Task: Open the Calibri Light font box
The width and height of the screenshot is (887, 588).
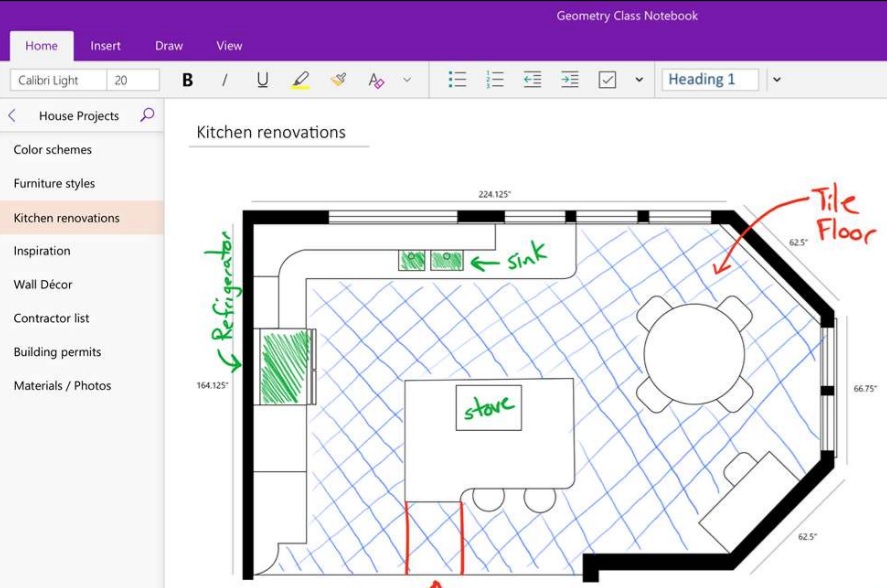Action: tap(58, 80)
